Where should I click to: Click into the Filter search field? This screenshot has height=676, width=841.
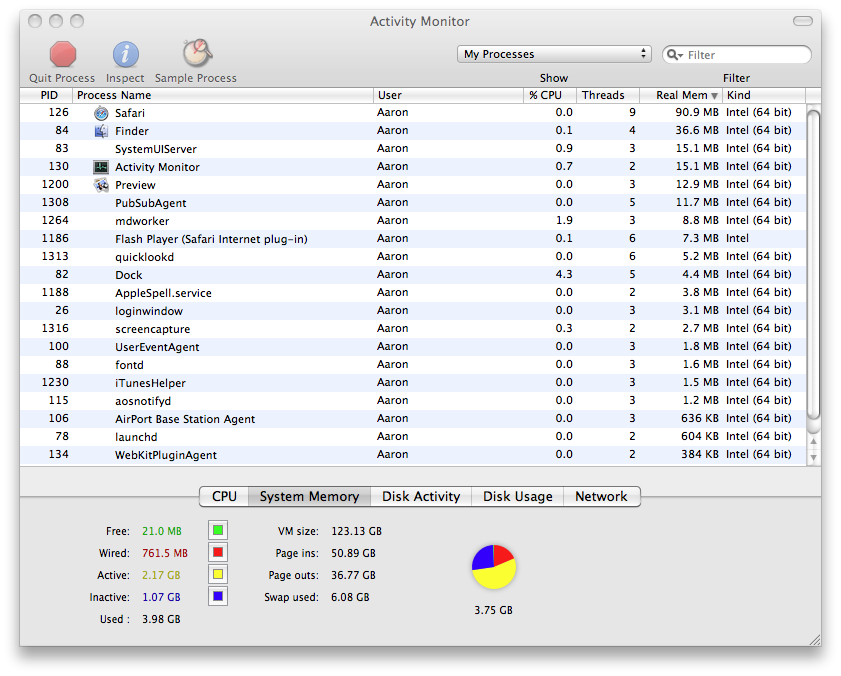(736, 55)
